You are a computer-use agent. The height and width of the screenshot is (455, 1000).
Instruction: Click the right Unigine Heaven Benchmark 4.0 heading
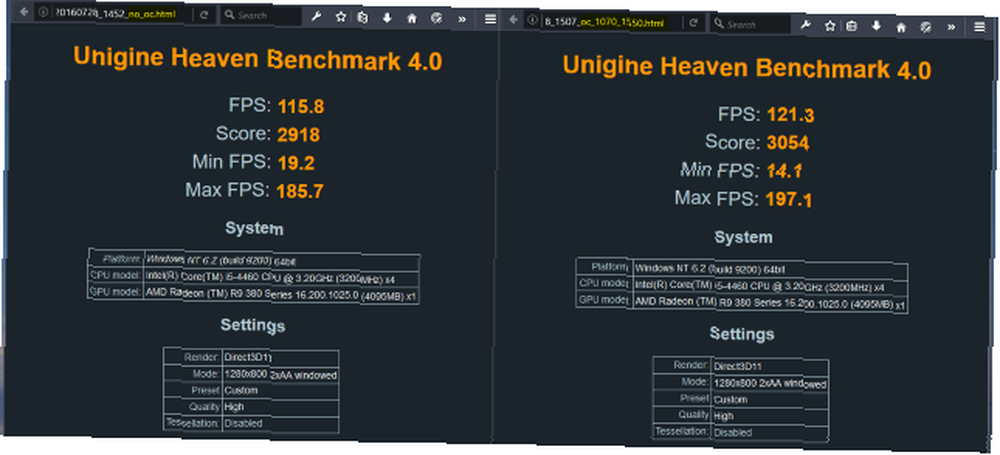pyautogui.click(x=747, y=68)
